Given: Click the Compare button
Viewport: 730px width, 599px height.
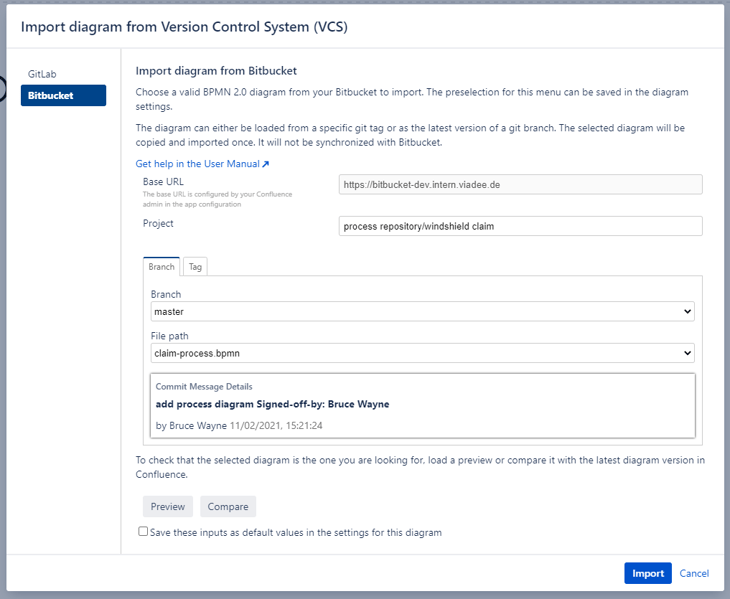Looking at the screenshot, I should pos(228,506).
